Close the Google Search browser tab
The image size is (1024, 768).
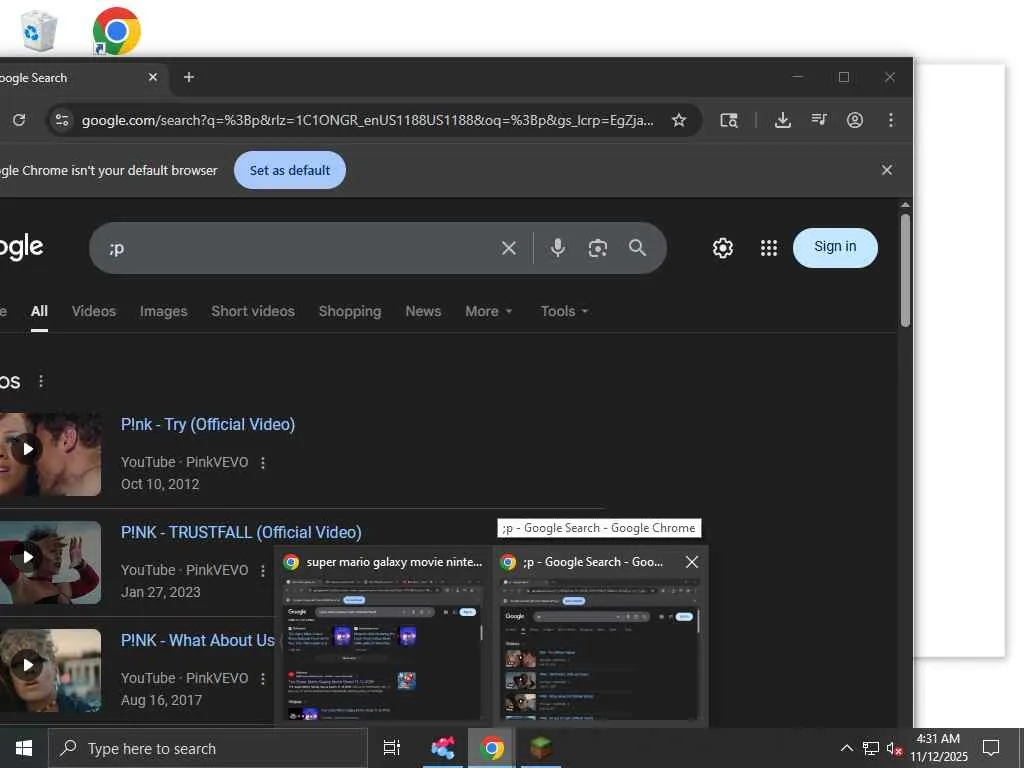pos(153,77)
